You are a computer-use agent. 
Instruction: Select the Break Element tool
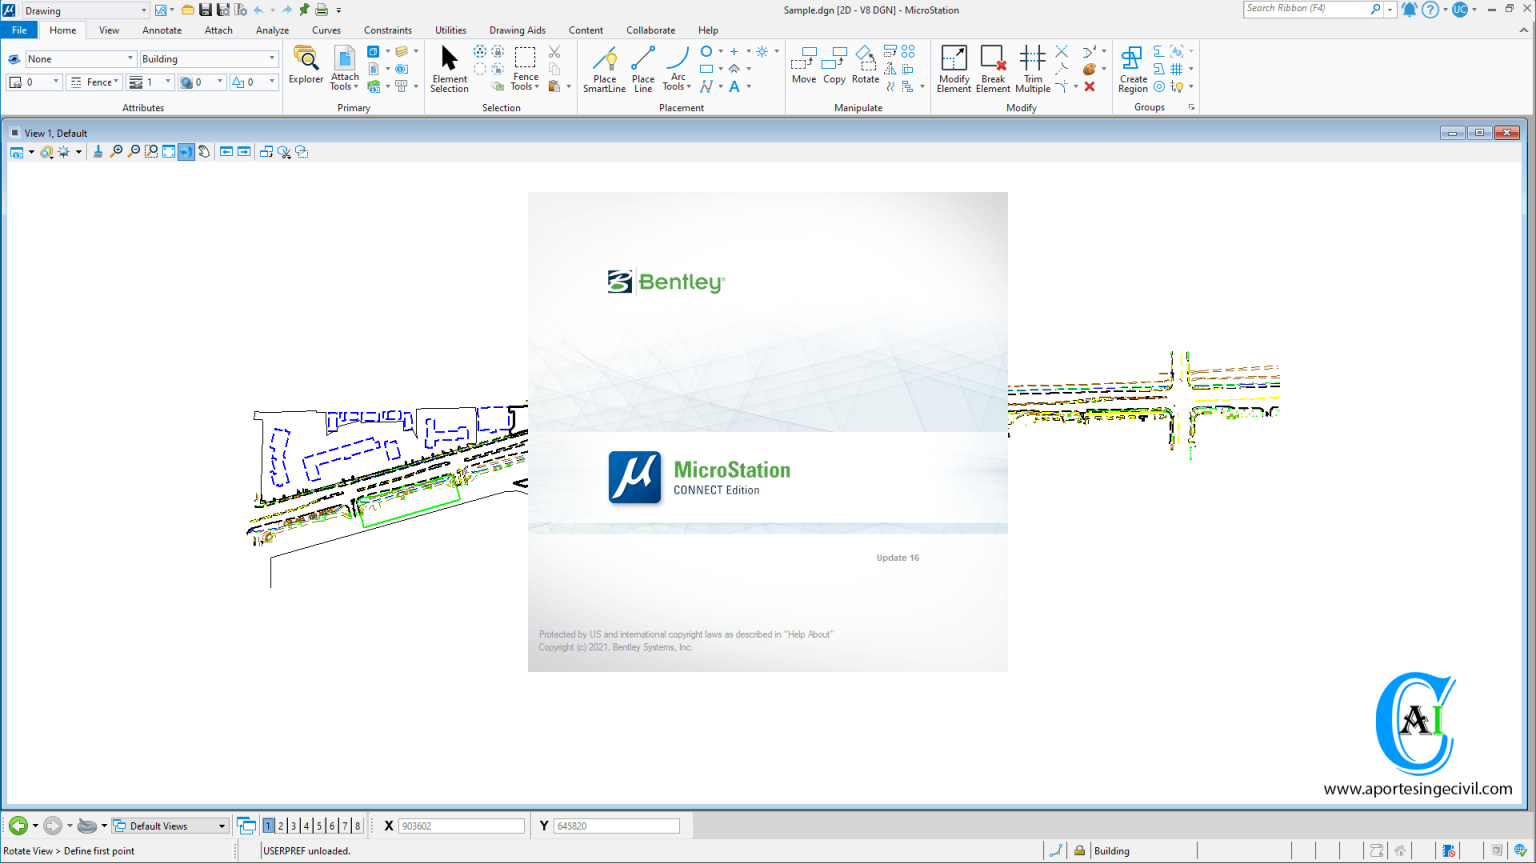pyautogui.click(x=992, y=67)
